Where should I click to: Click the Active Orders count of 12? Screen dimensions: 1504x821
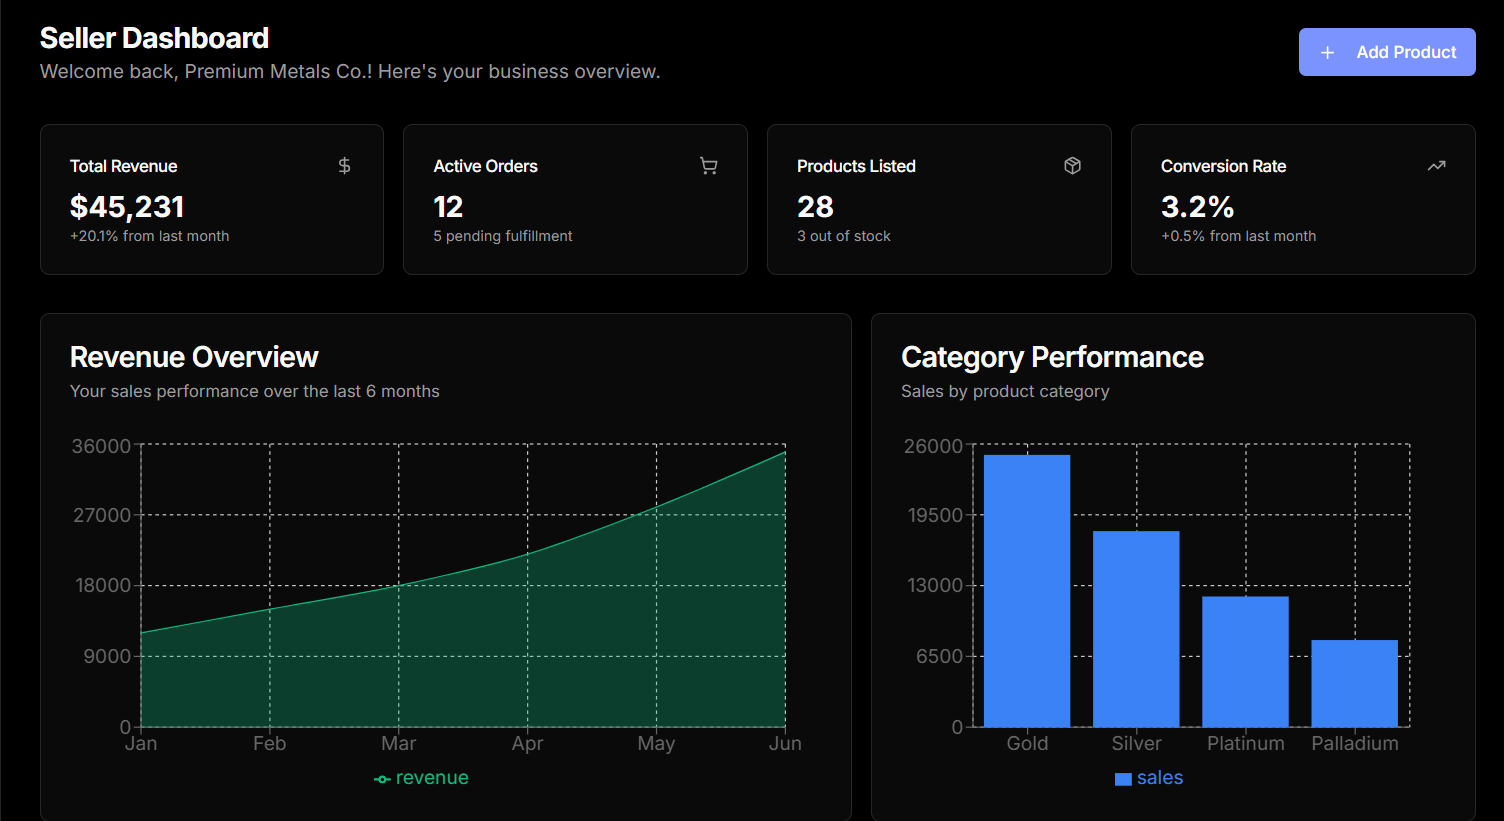pyautogui.click(x=448, y=206)
